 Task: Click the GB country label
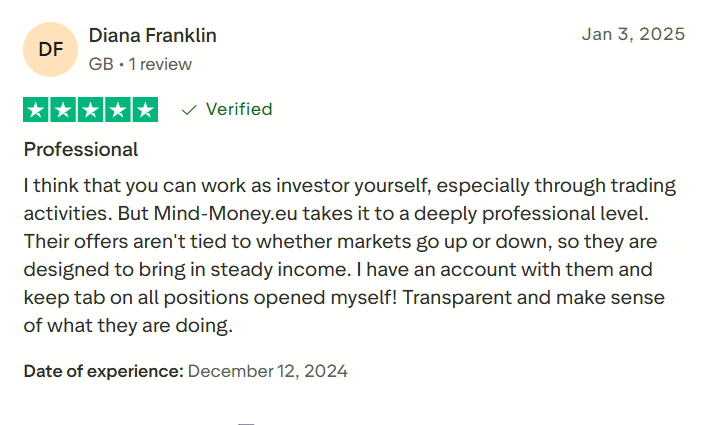point(100,64)
